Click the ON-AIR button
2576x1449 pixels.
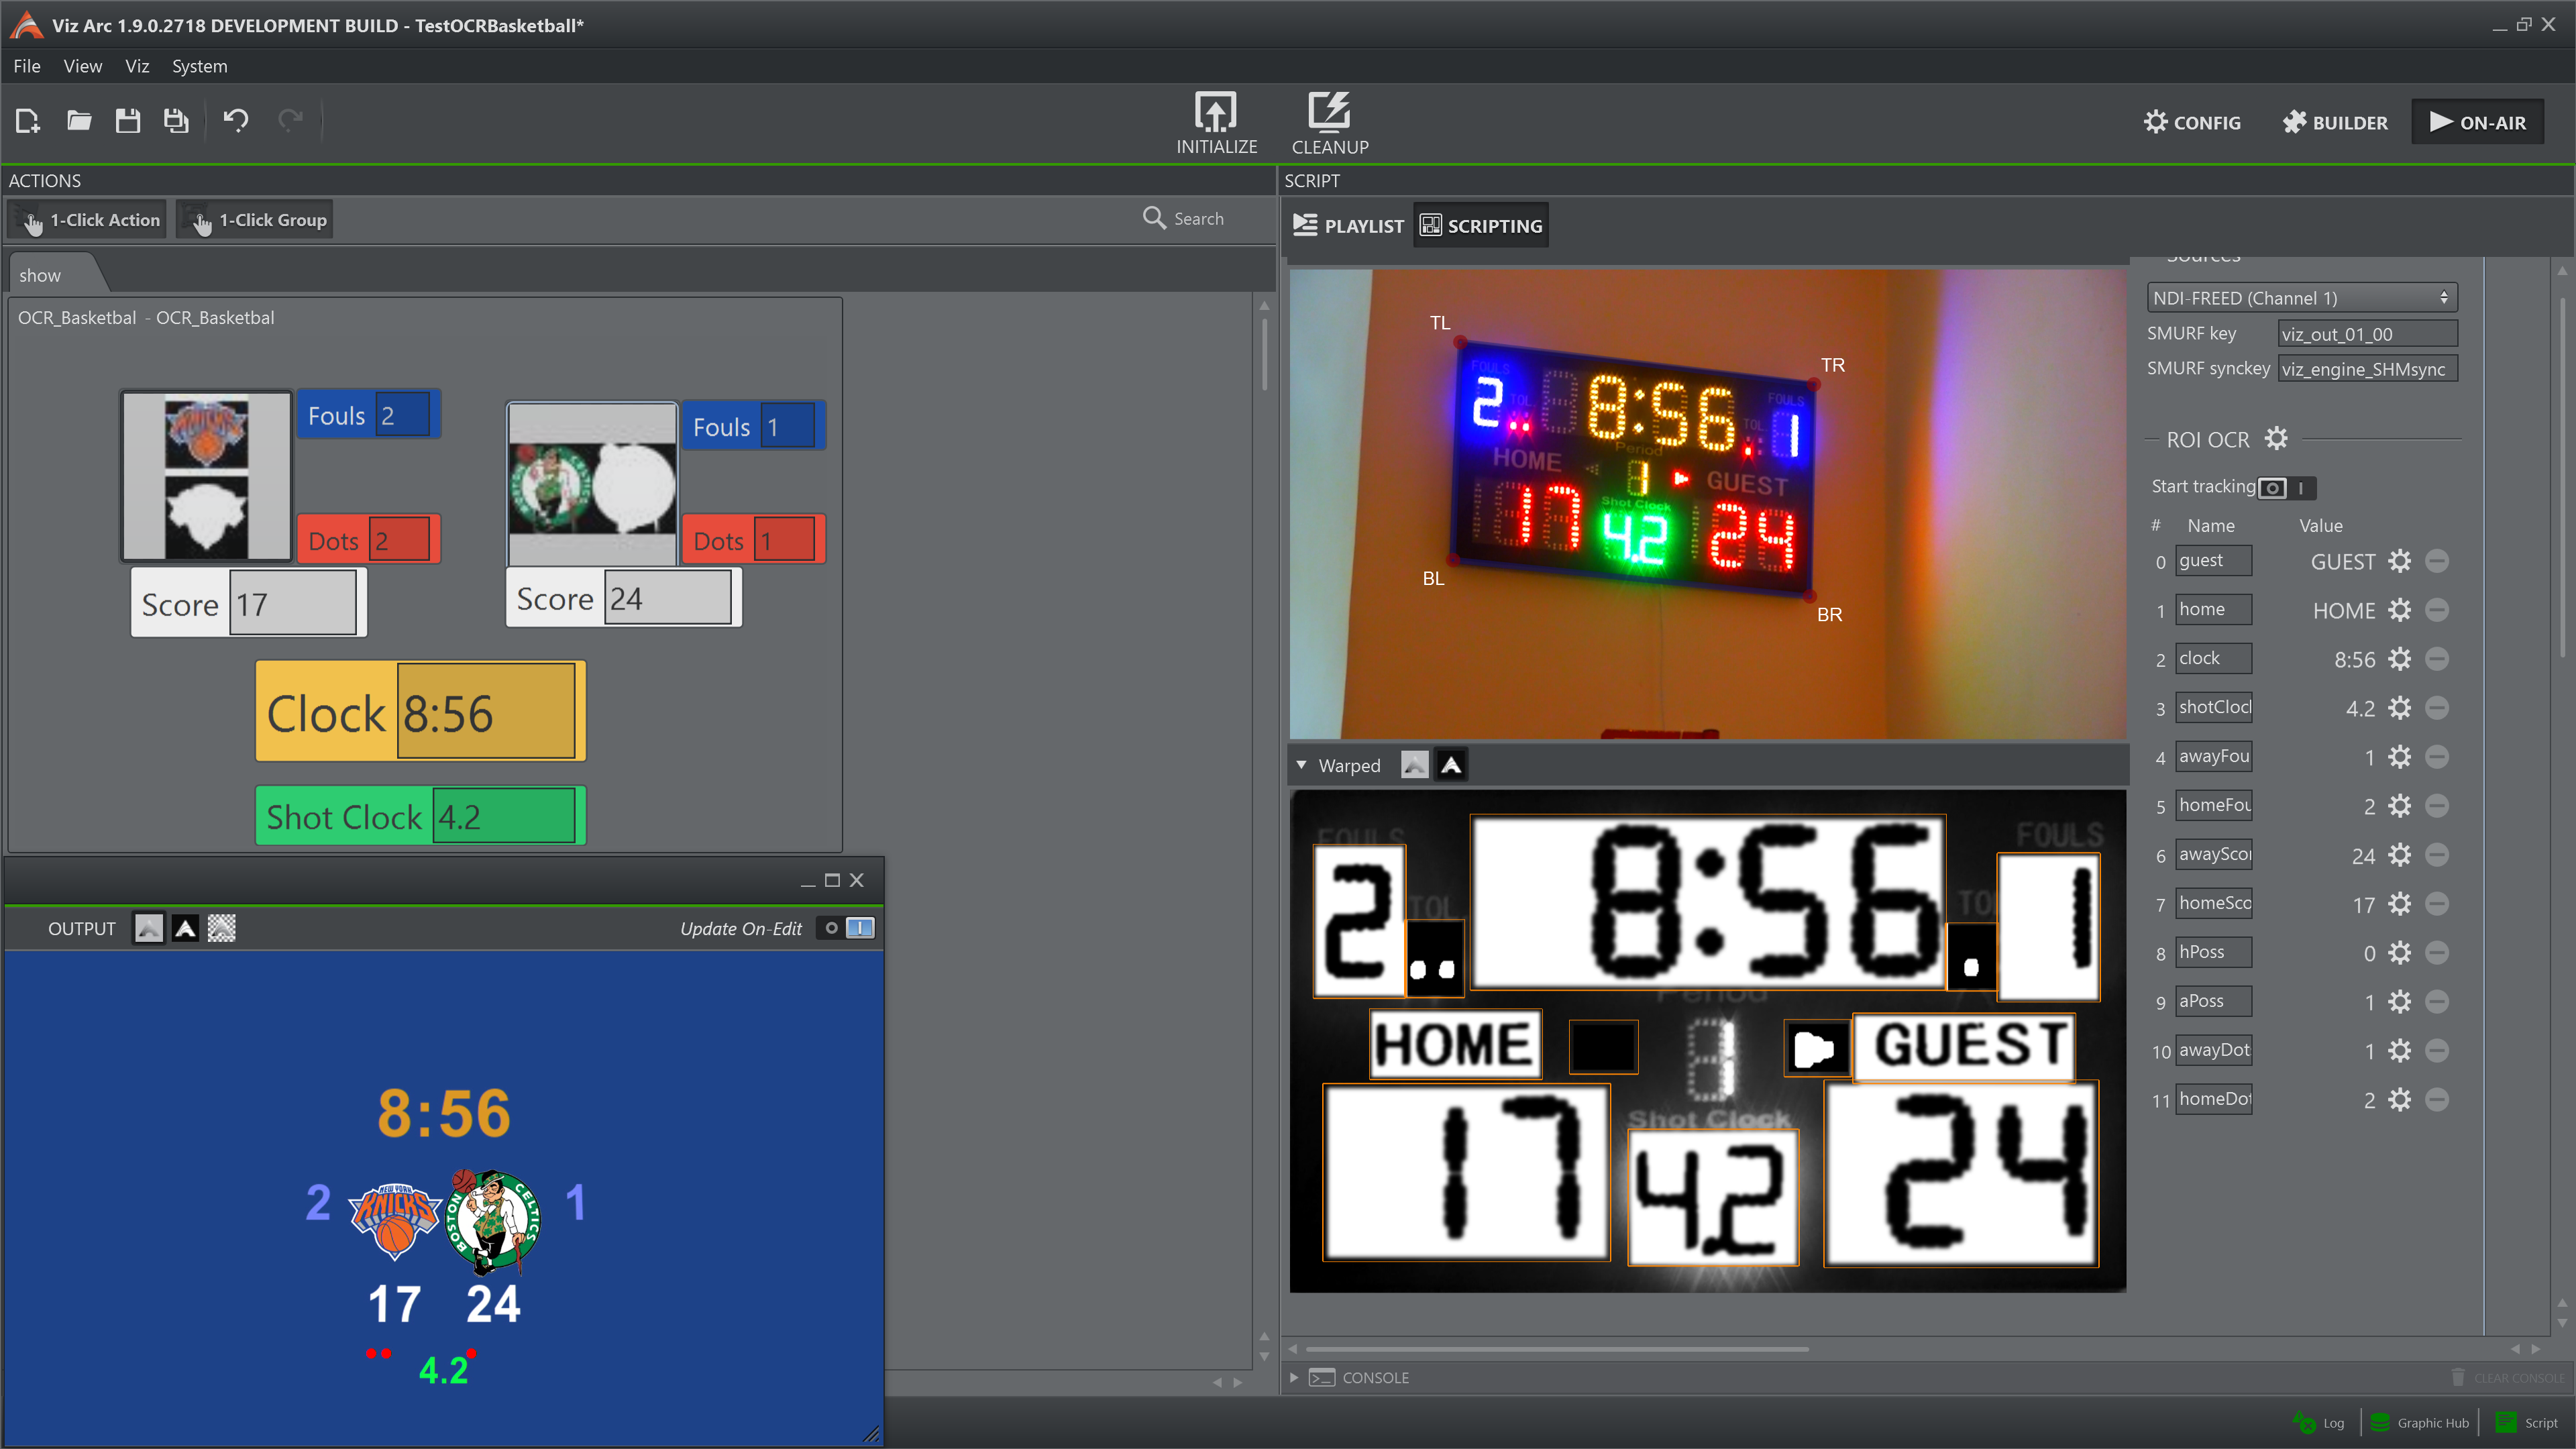pos(2477,122)
